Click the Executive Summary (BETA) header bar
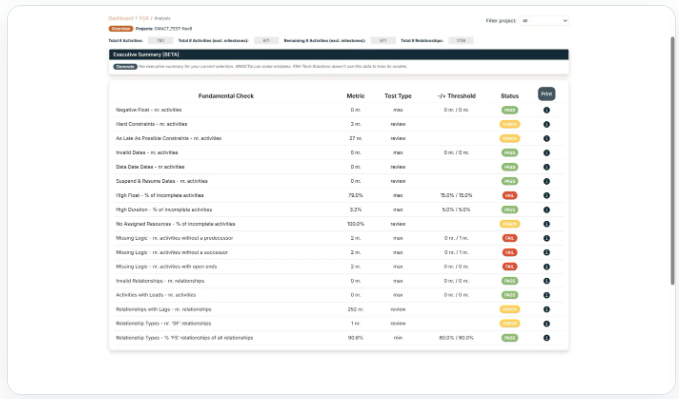The height and width of the screenshot is (399, 679). click(339, 55)
